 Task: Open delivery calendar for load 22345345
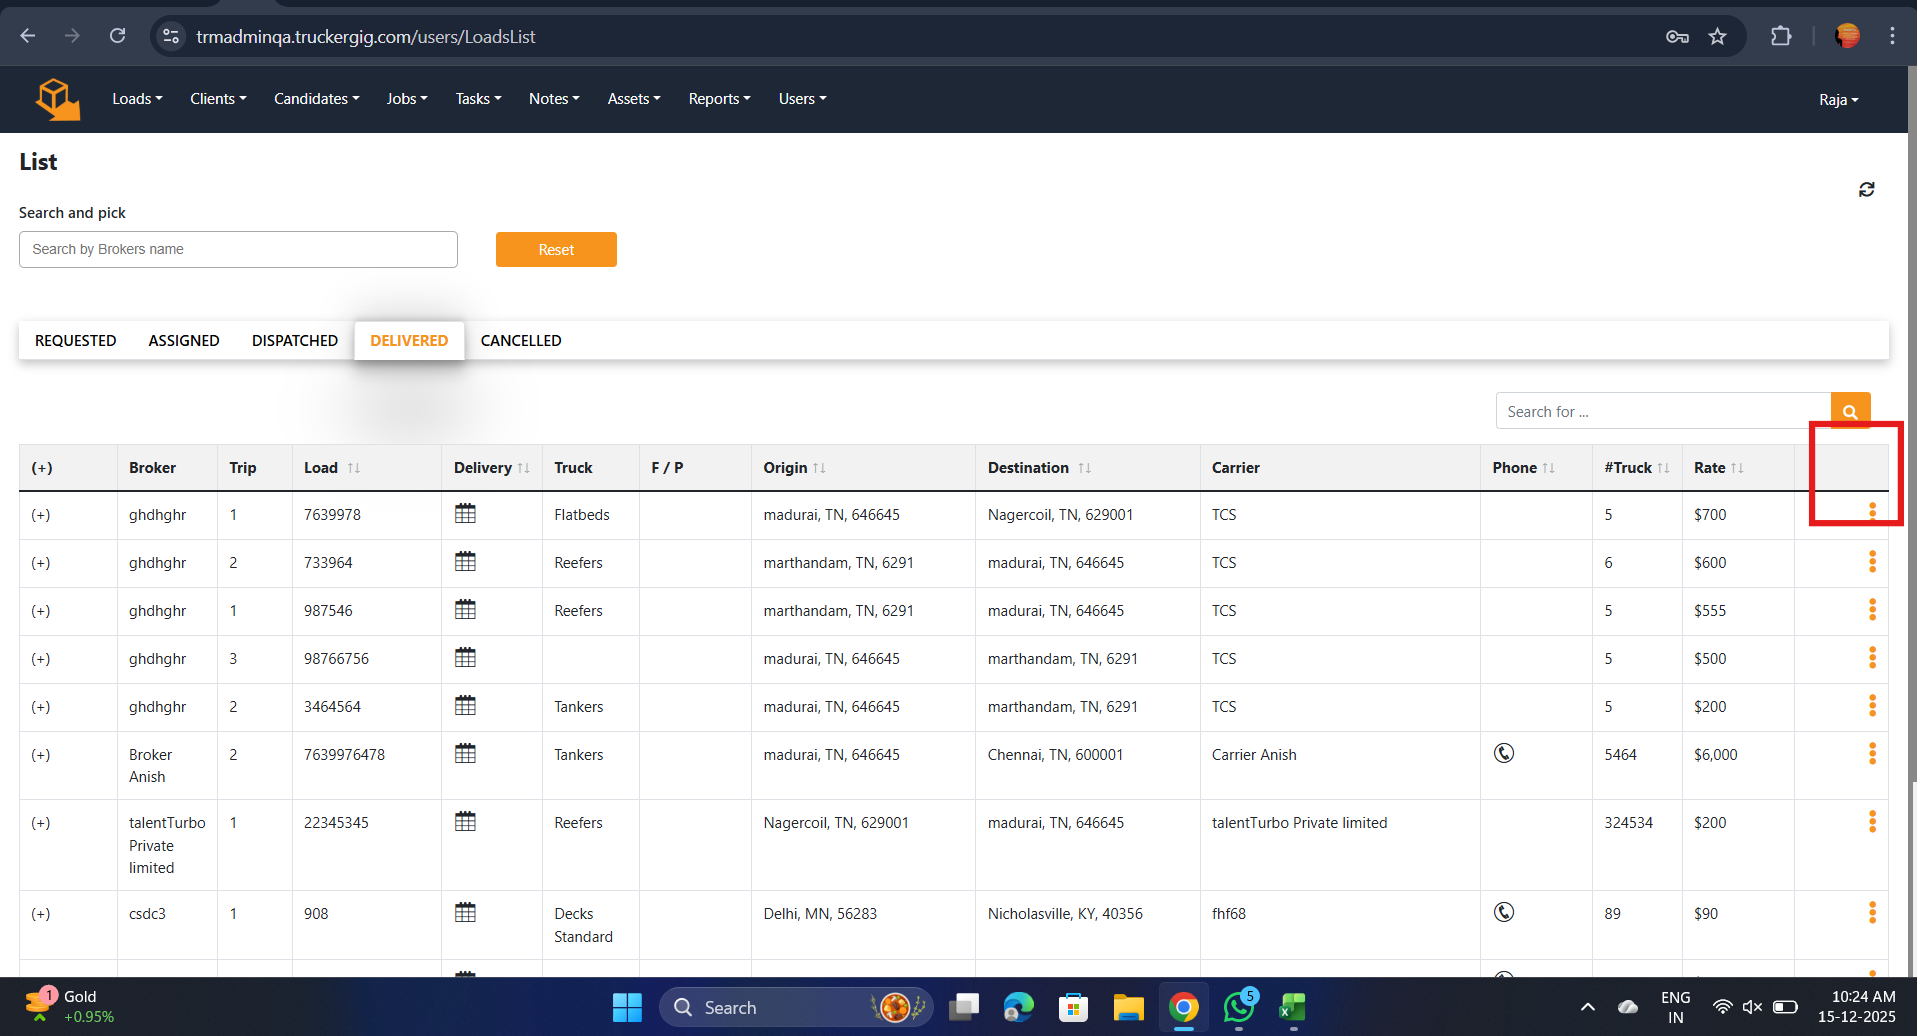point(465,822)
